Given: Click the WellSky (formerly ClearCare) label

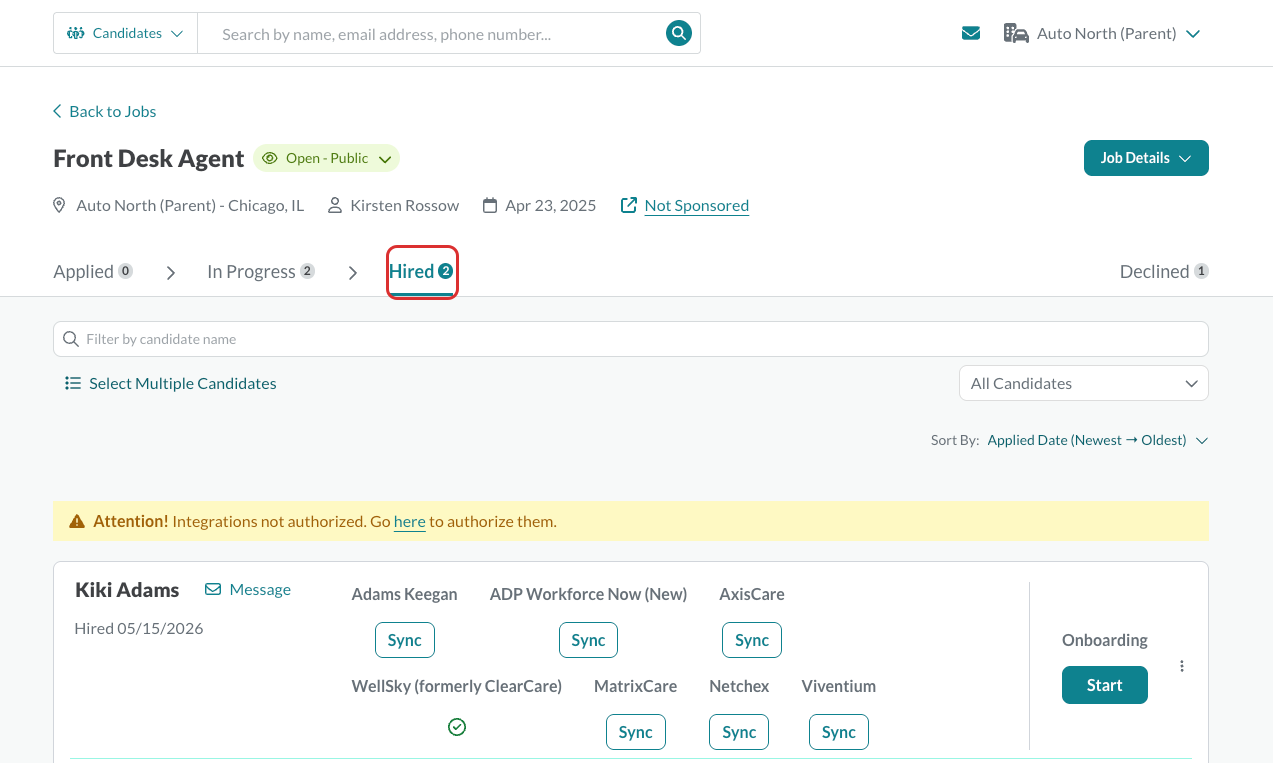Looking at the screenshot, I should coord(457,686).
